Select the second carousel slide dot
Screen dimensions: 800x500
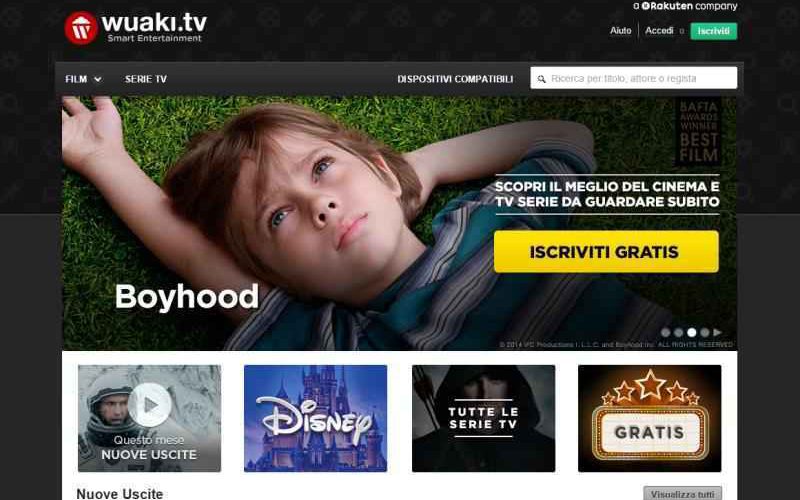coord(679,333)
